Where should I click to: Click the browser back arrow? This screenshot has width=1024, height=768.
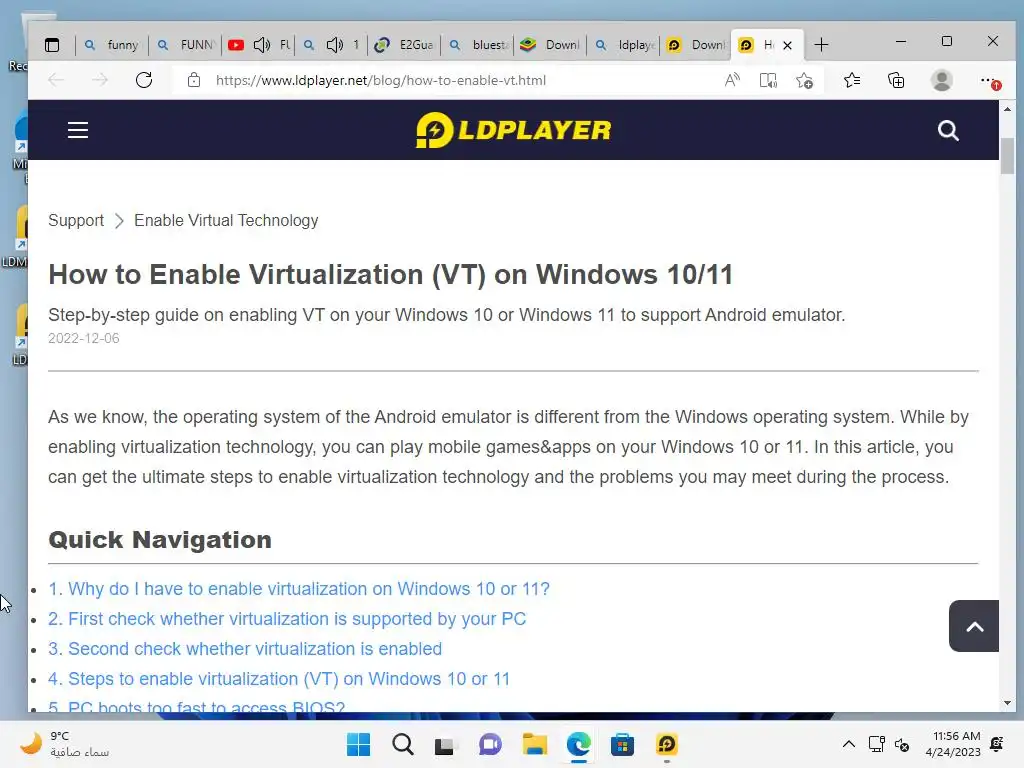[x=57, y=80]
